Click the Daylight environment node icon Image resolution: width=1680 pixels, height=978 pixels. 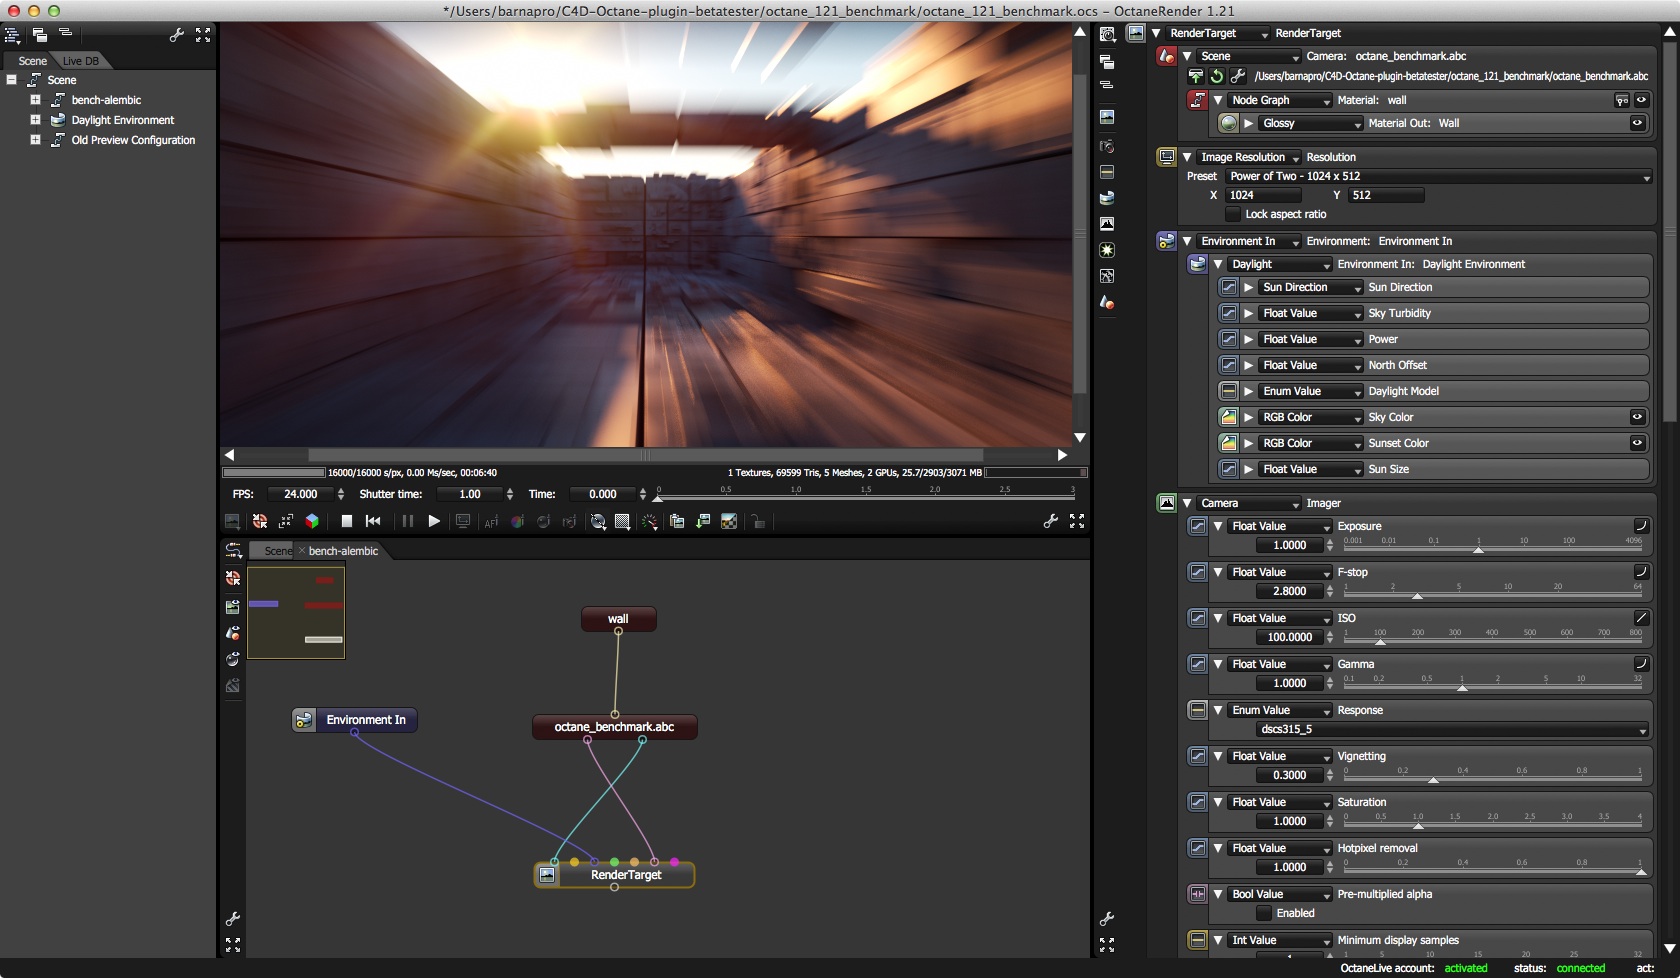[x=1197, y=264]
